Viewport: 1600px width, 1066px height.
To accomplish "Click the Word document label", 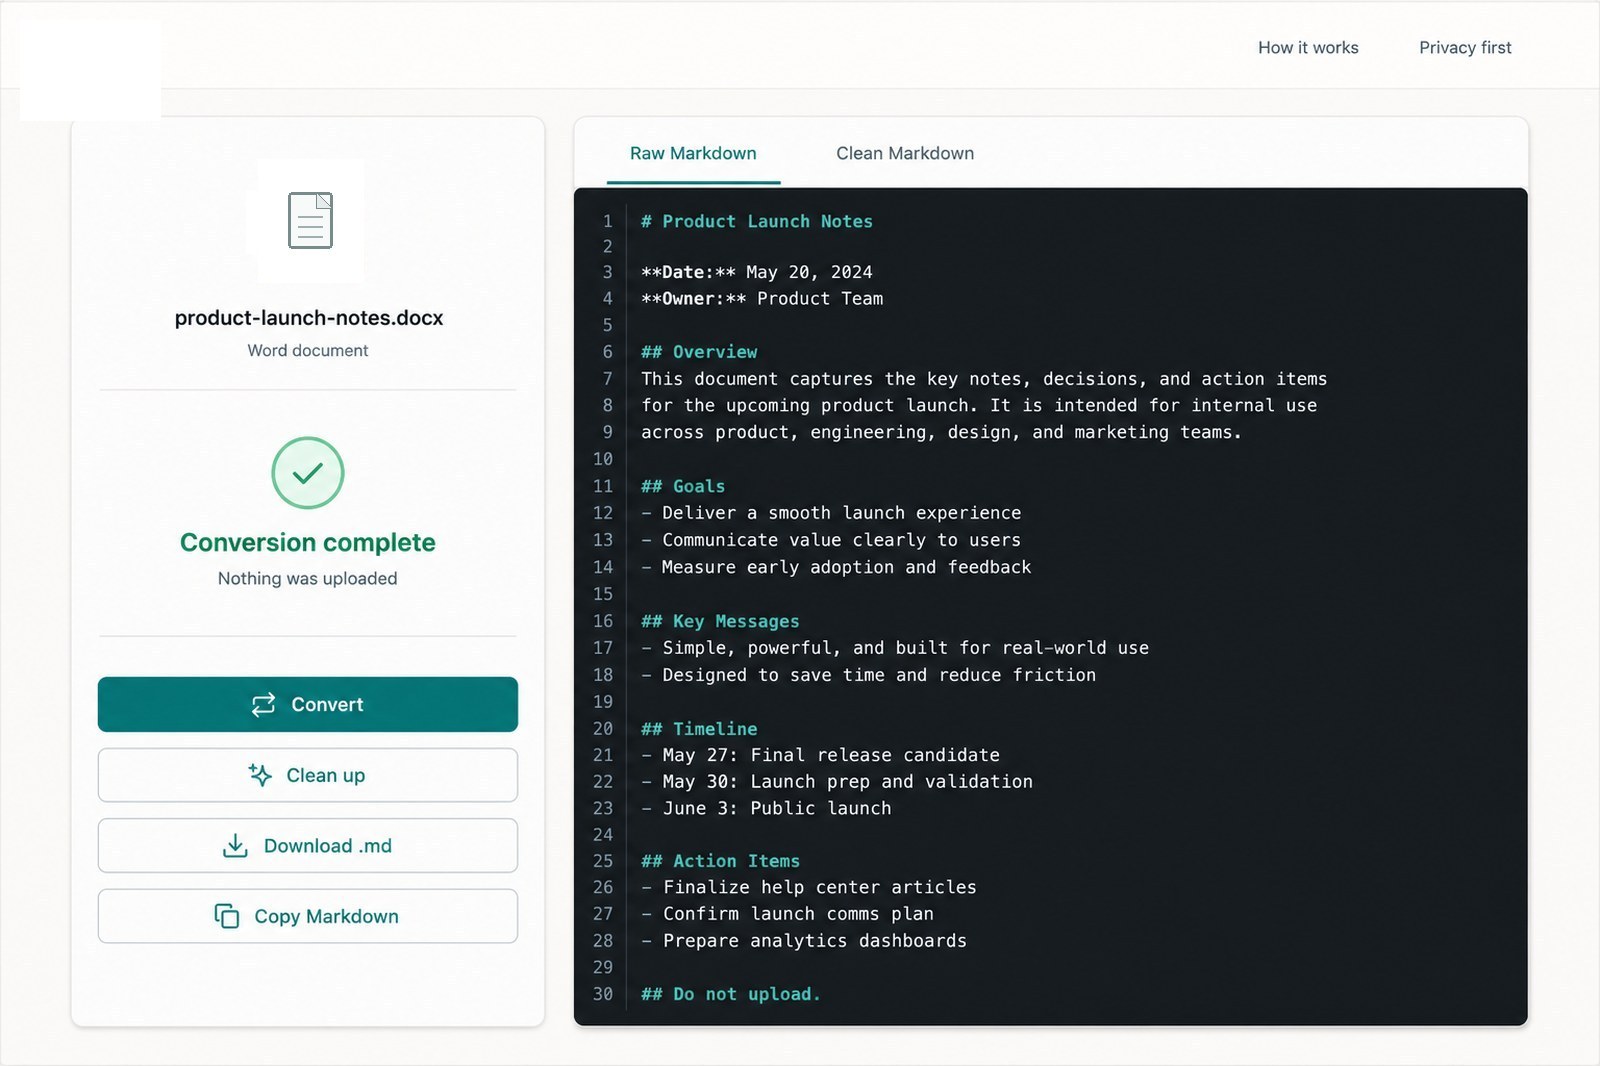I will (308, 351).
